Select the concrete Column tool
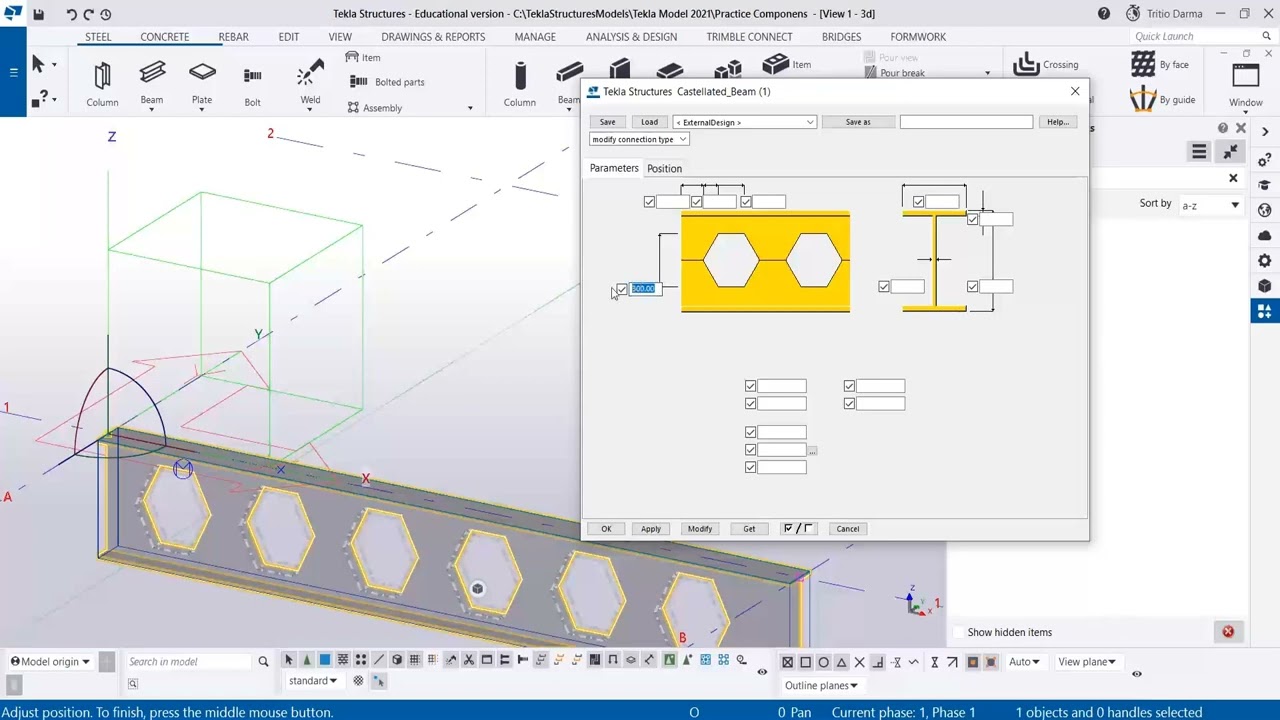This screenshot has width=1280, height=720. coord(519,84)
